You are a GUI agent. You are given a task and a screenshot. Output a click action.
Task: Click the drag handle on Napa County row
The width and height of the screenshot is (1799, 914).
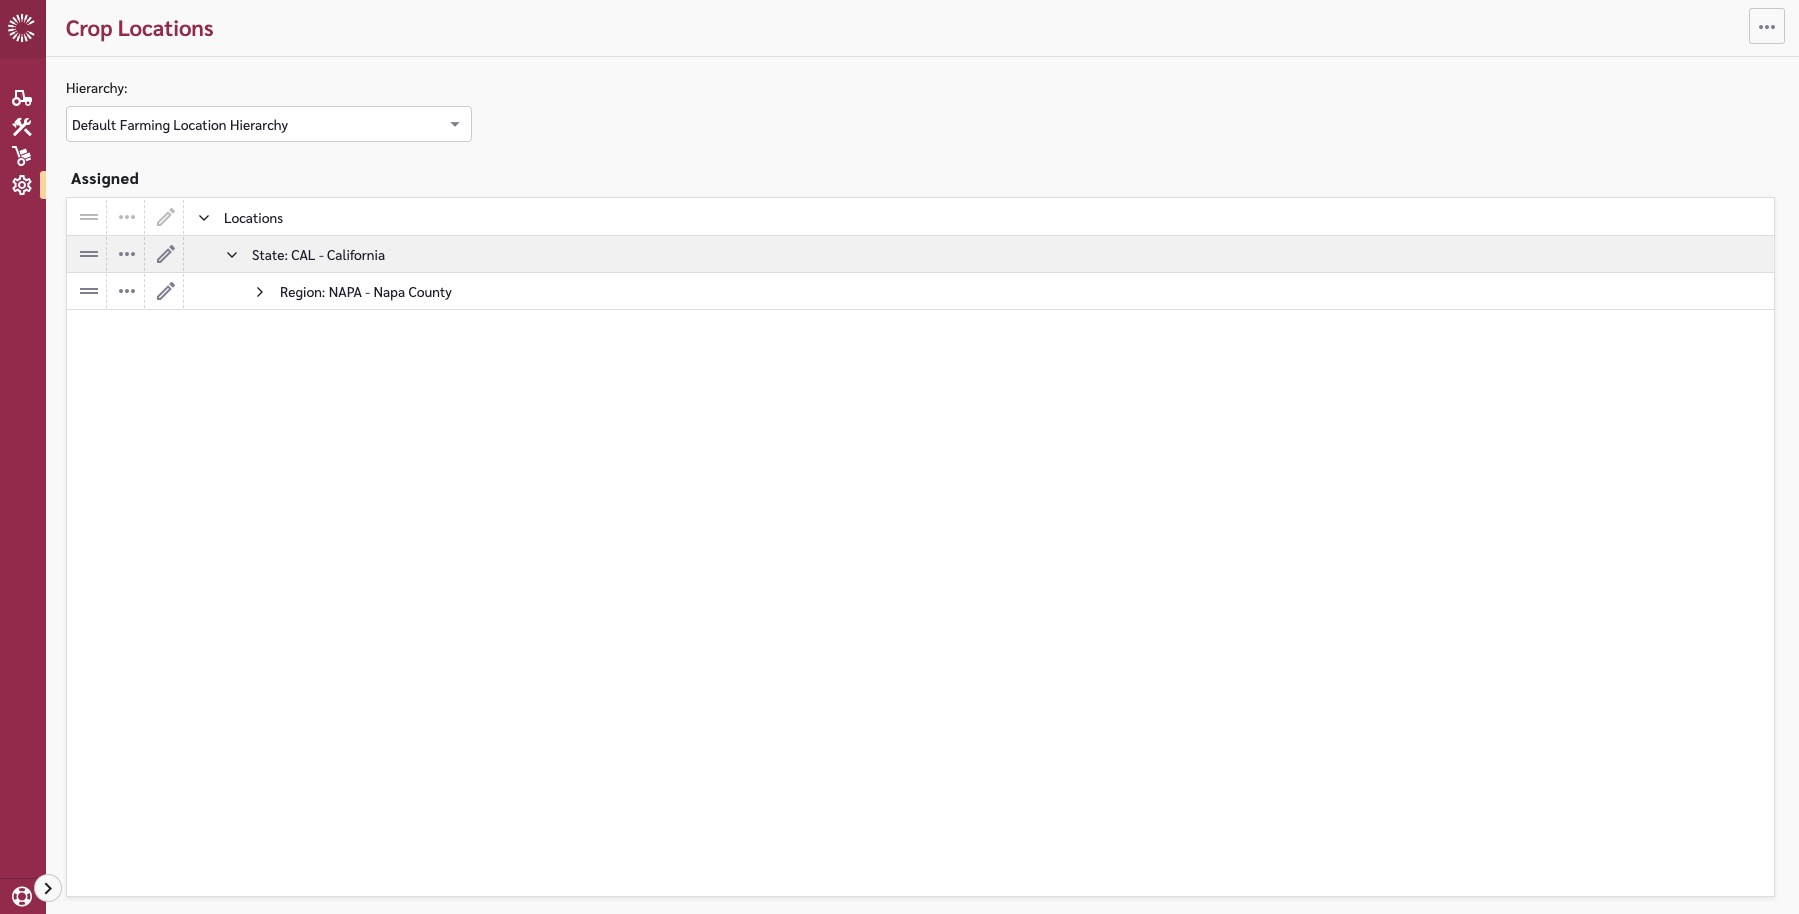click(89, 292)
